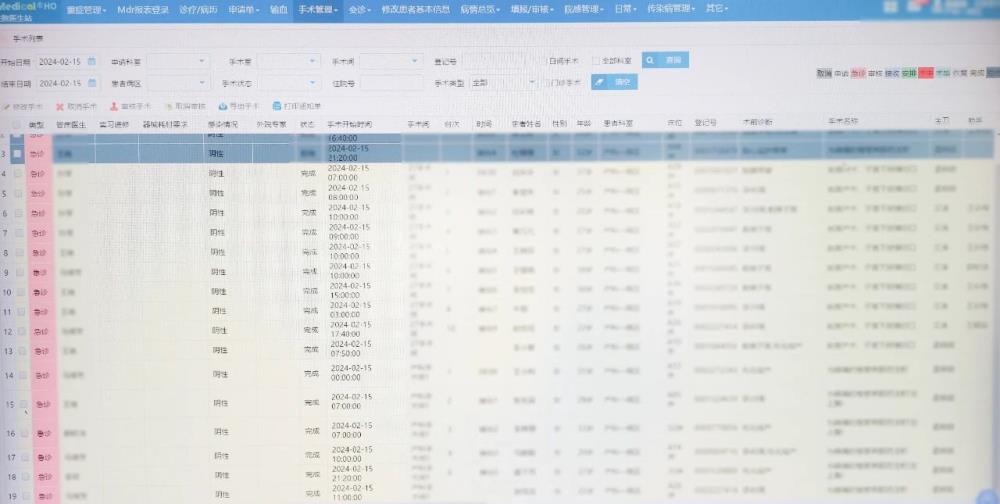Click the 取消手术 red X icon
This screenshot has height=504, width=1000.
point(60,105)
